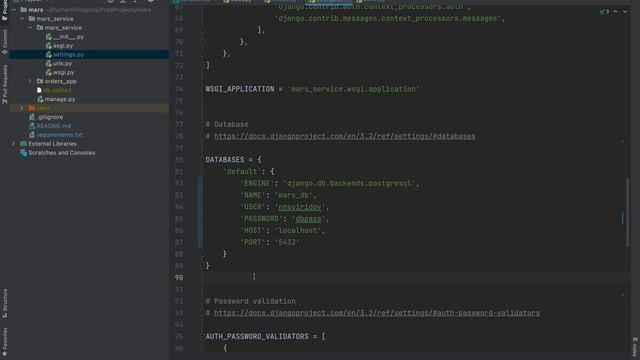The width and height of the screenshot is (640, 360).
Task: Collapse the inner mars_service package
Action: click(x=30, y=28)
